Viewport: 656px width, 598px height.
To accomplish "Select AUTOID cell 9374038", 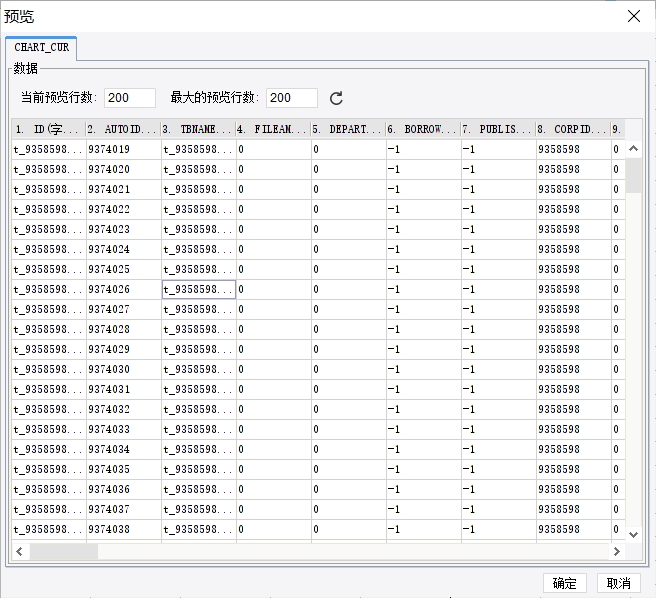I will pyautogui.click(x=124, y=529).
